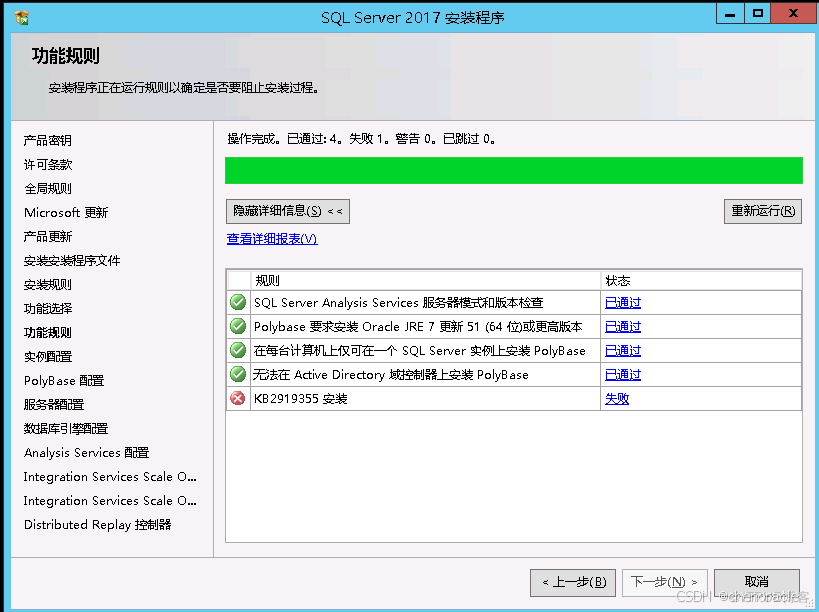Select 产品密钥 step in sidebar
Image resolution: width=819 pixels, height=612 pixels.
pyautogui.click(x=48, y=140)
